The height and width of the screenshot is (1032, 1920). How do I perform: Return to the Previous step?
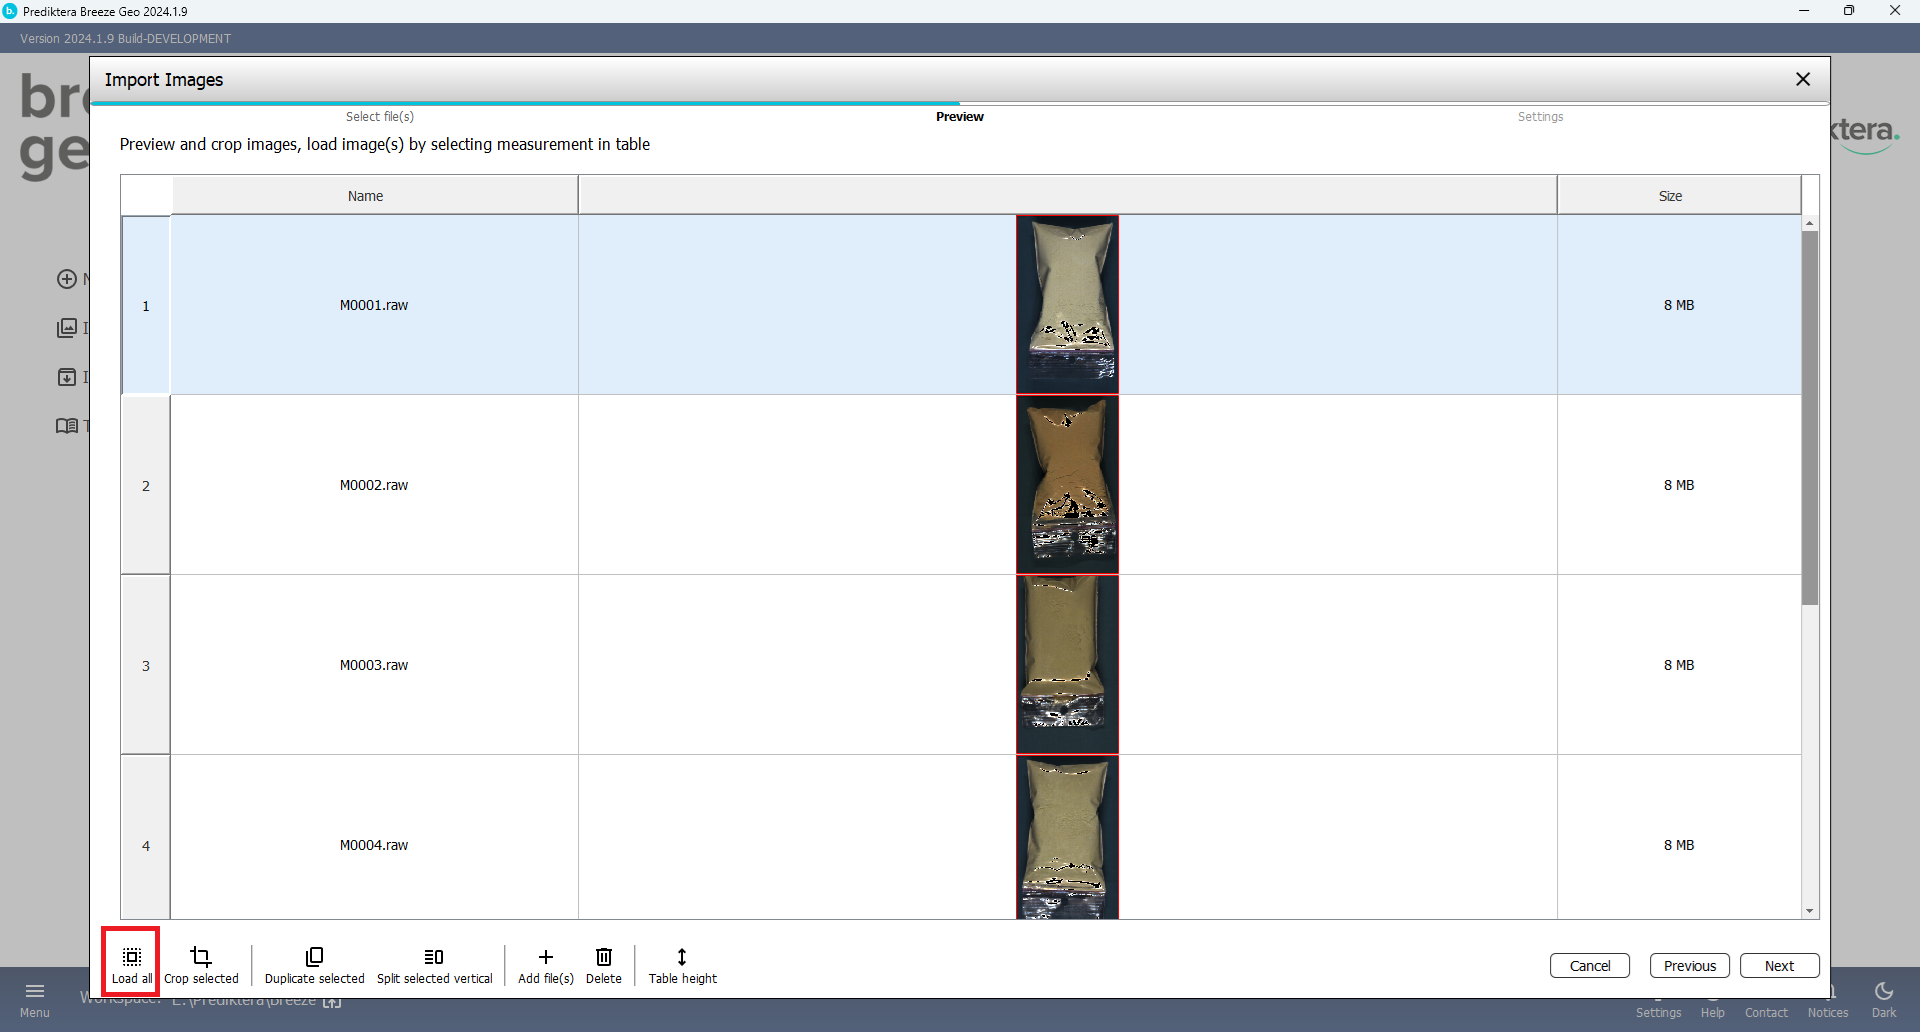[x=1689, y=965]
